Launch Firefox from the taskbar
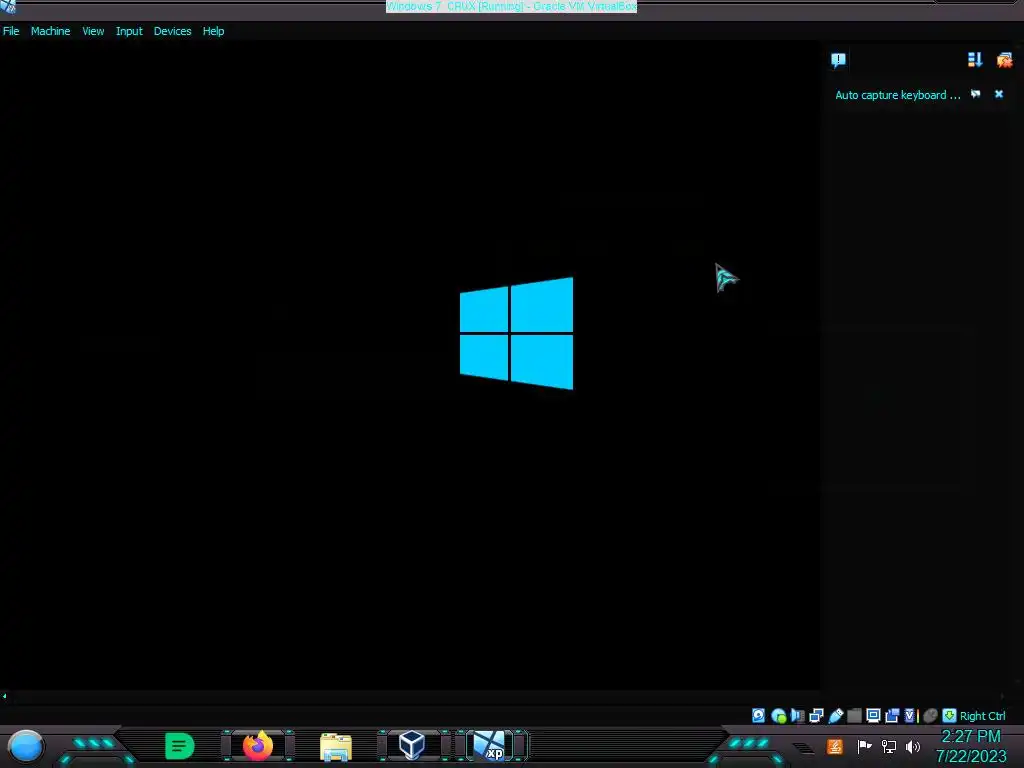This screenshot has height=768, width=1024. tap(258, 746)
